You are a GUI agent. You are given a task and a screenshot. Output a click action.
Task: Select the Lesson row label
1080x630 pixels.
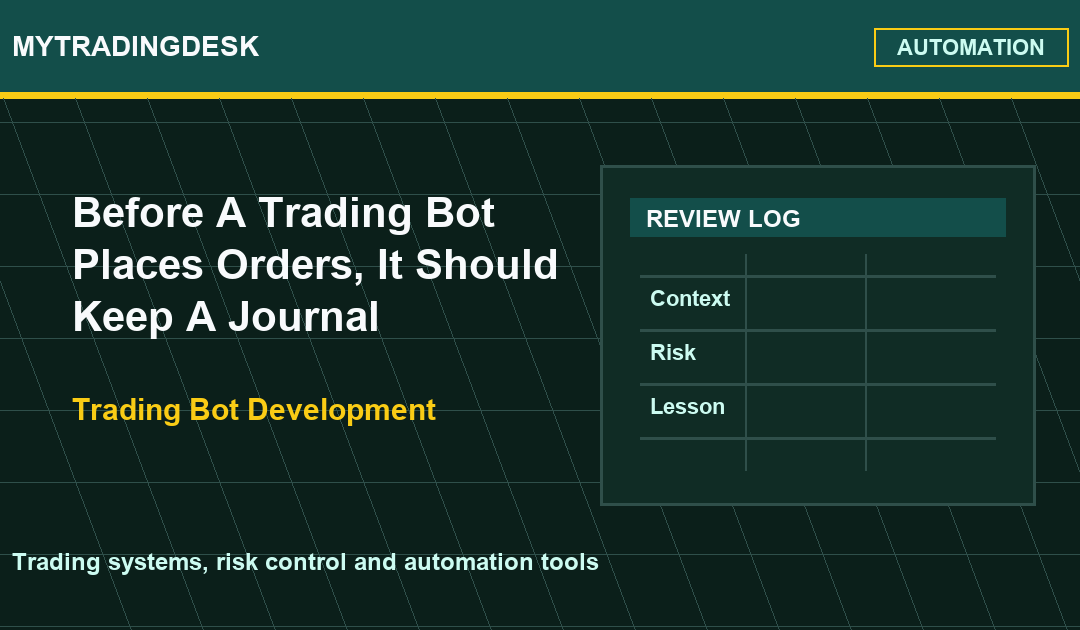[687, 407]
